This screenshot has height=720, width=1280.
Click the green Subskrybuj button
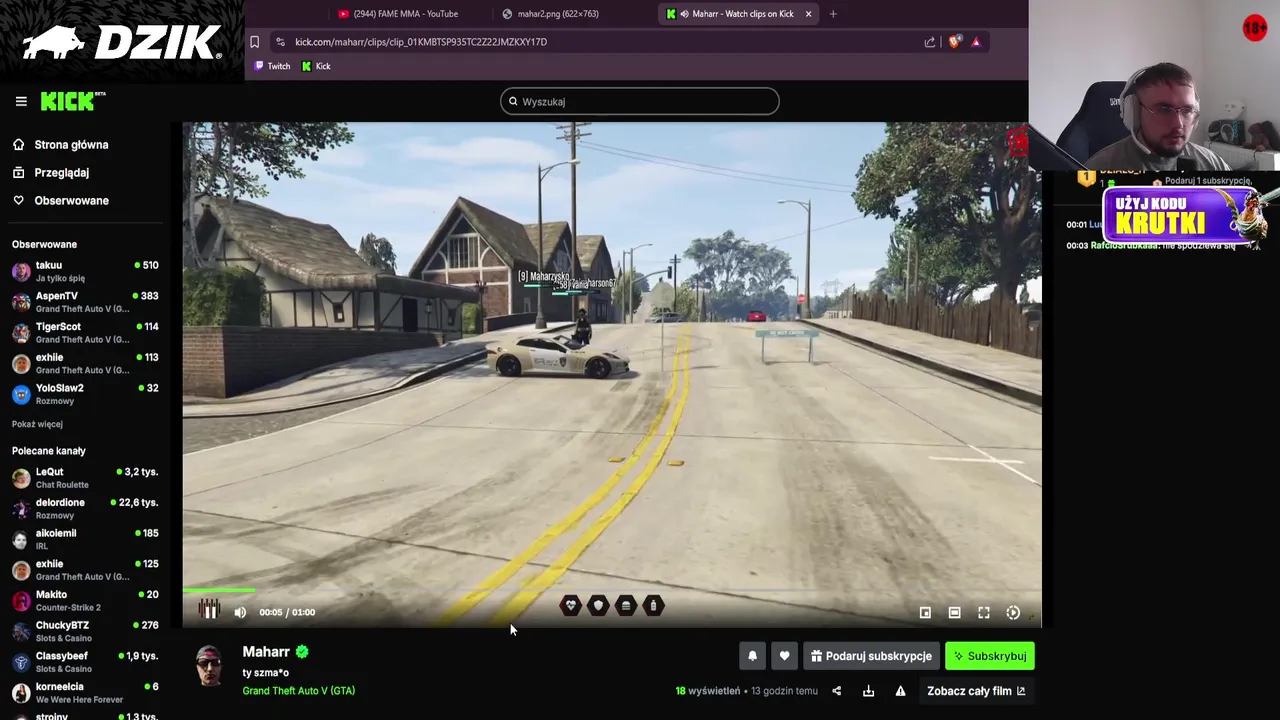pyautogui.click(x=990, y=656)
